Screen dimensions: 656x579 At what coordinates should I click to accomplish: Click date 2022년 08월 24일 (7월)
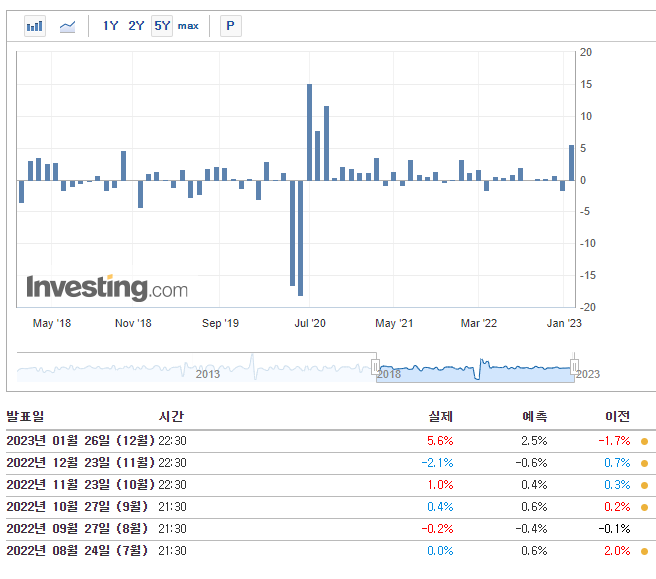point(77,551)
